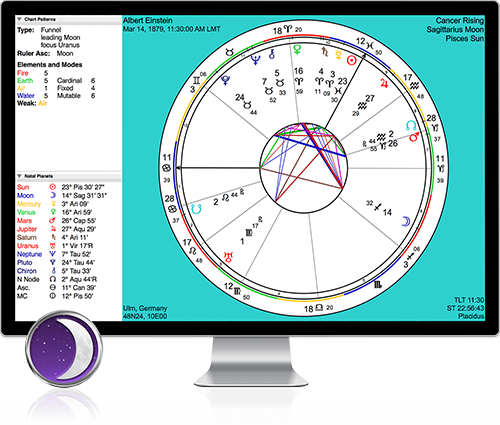Click the red Jupiter glyph in the chart
Screen dimensions: 500x425
(x=384, y=83)
